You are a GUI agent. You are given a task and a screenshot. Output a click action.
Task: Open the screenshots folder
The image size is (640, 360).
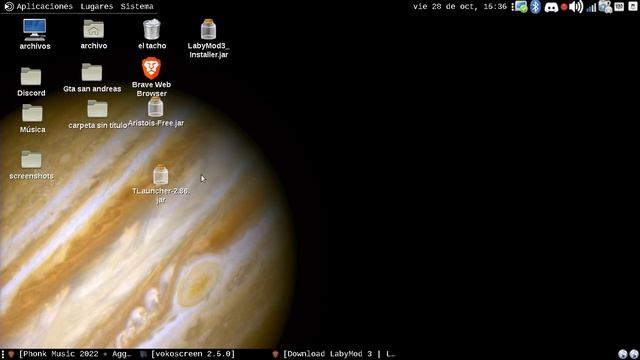[x=31, y=160]
